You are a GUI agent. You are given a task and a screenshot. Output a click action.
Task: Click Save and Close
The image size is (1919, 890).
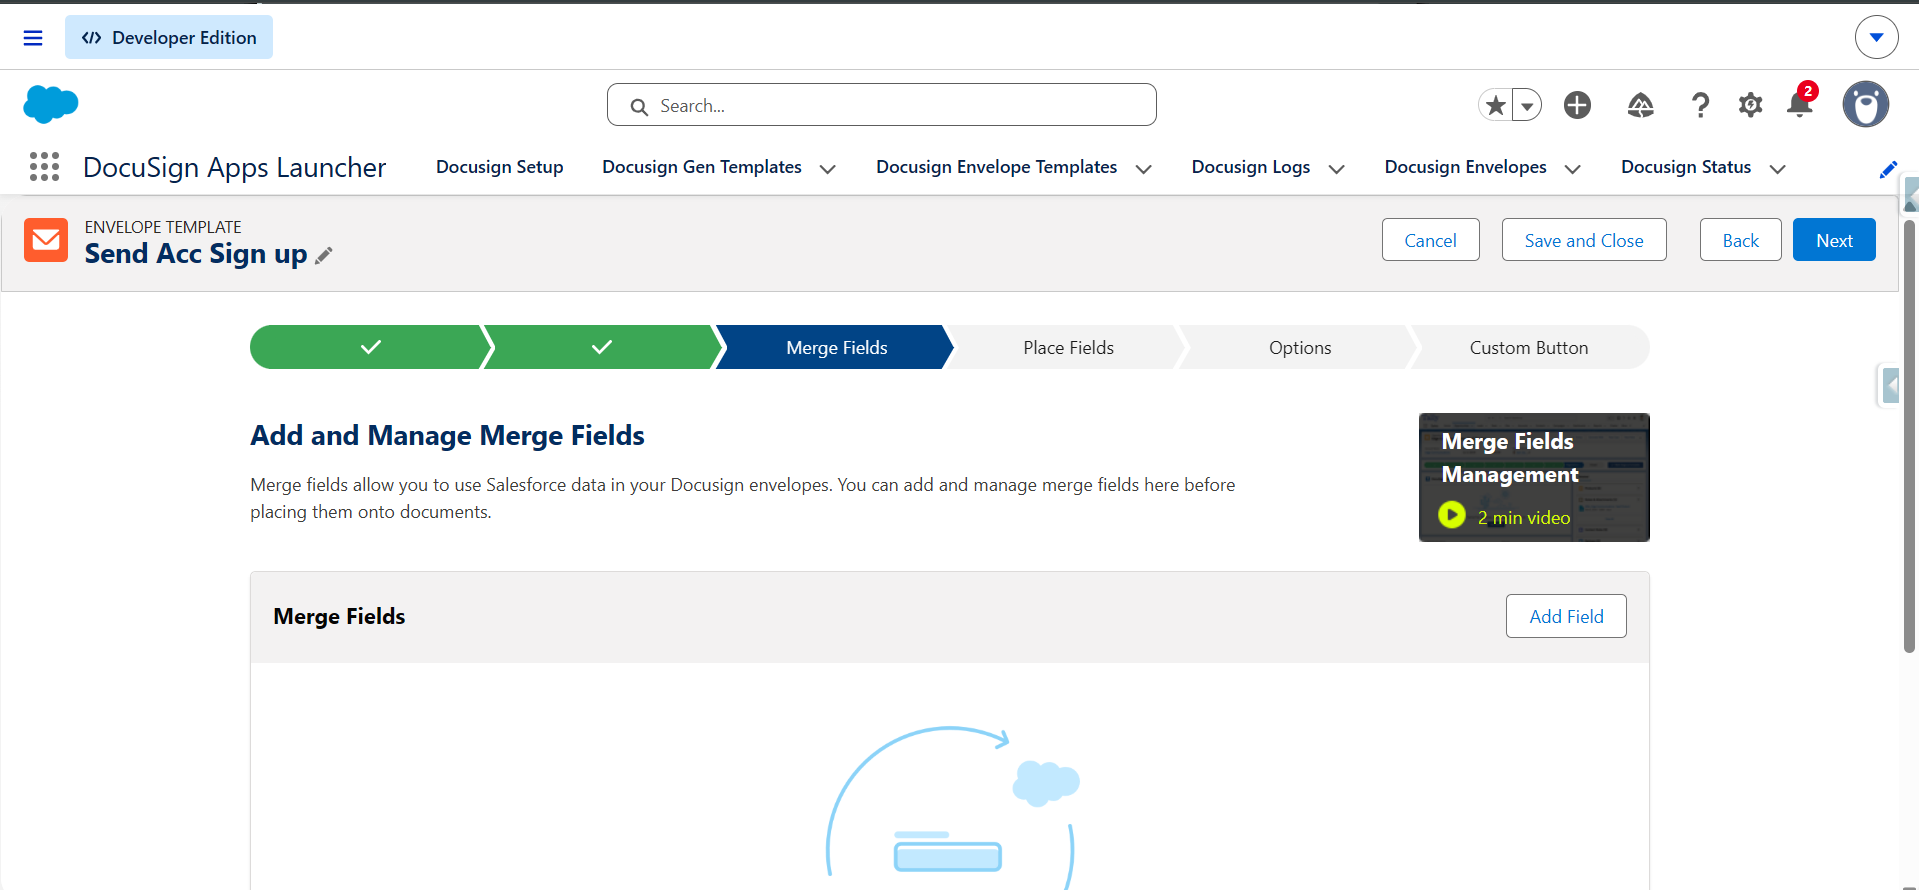1584,240
